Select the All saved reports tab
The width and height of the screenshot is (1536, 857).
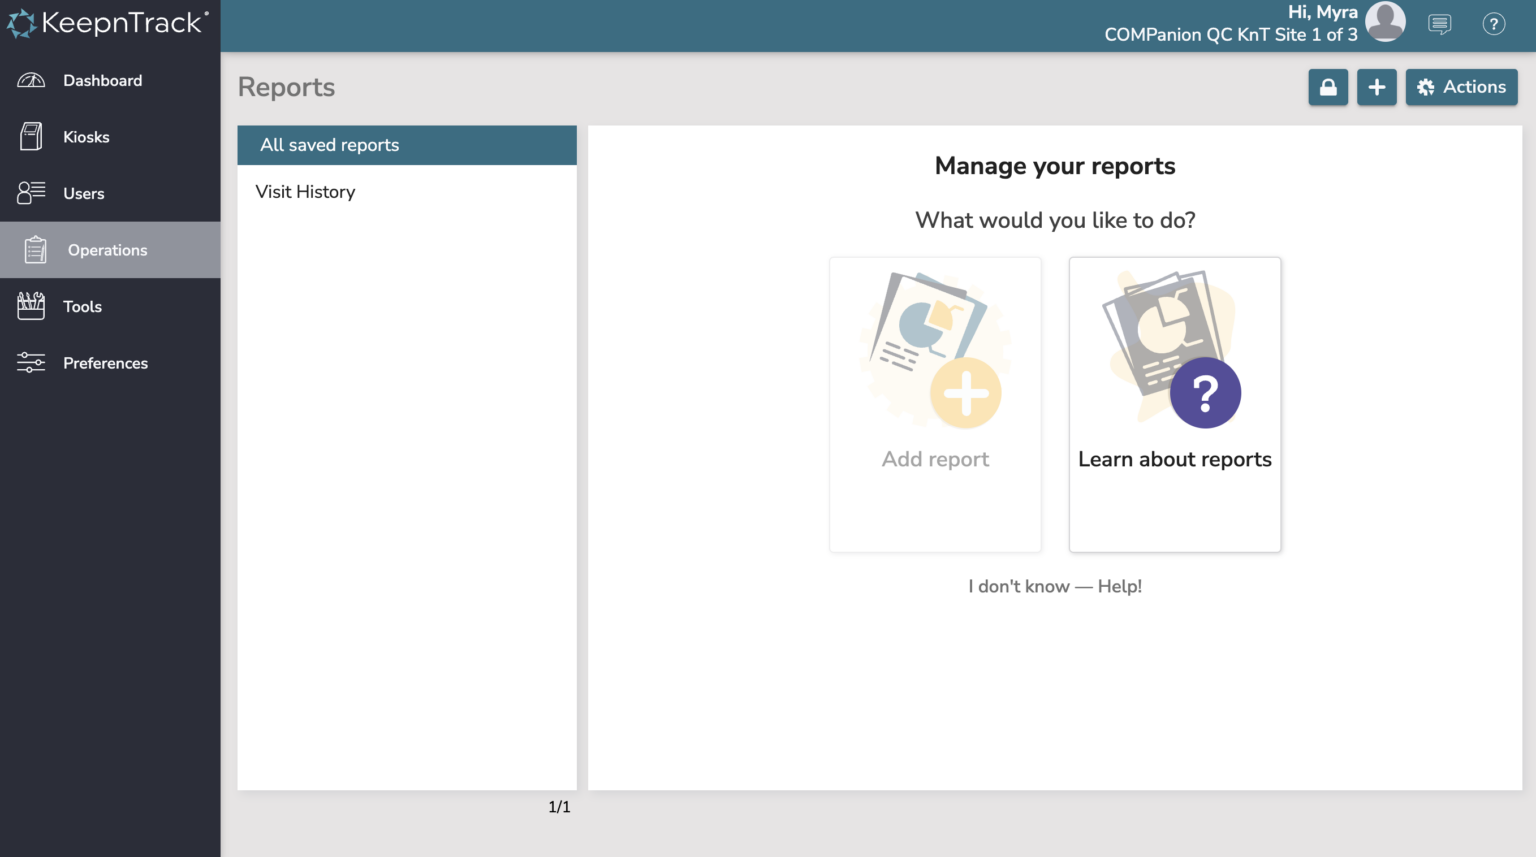(x=329, y=144)
